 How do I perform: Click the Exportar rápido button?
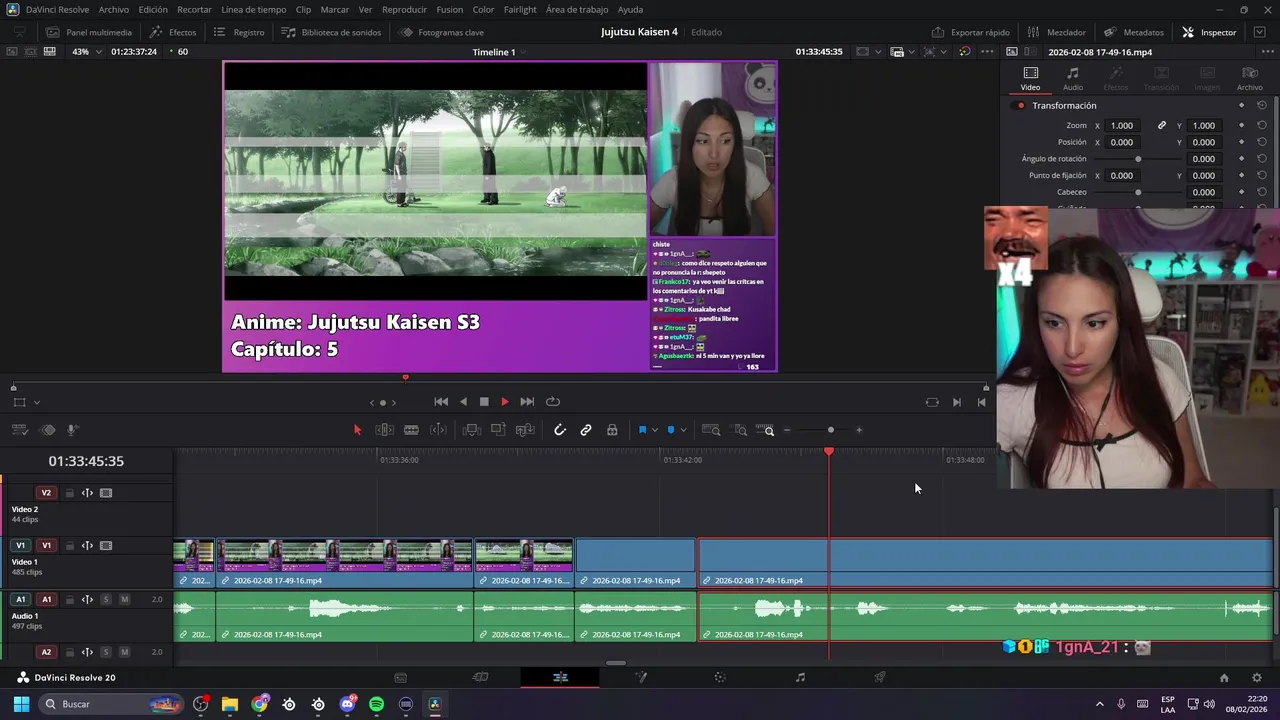point(970,32)
